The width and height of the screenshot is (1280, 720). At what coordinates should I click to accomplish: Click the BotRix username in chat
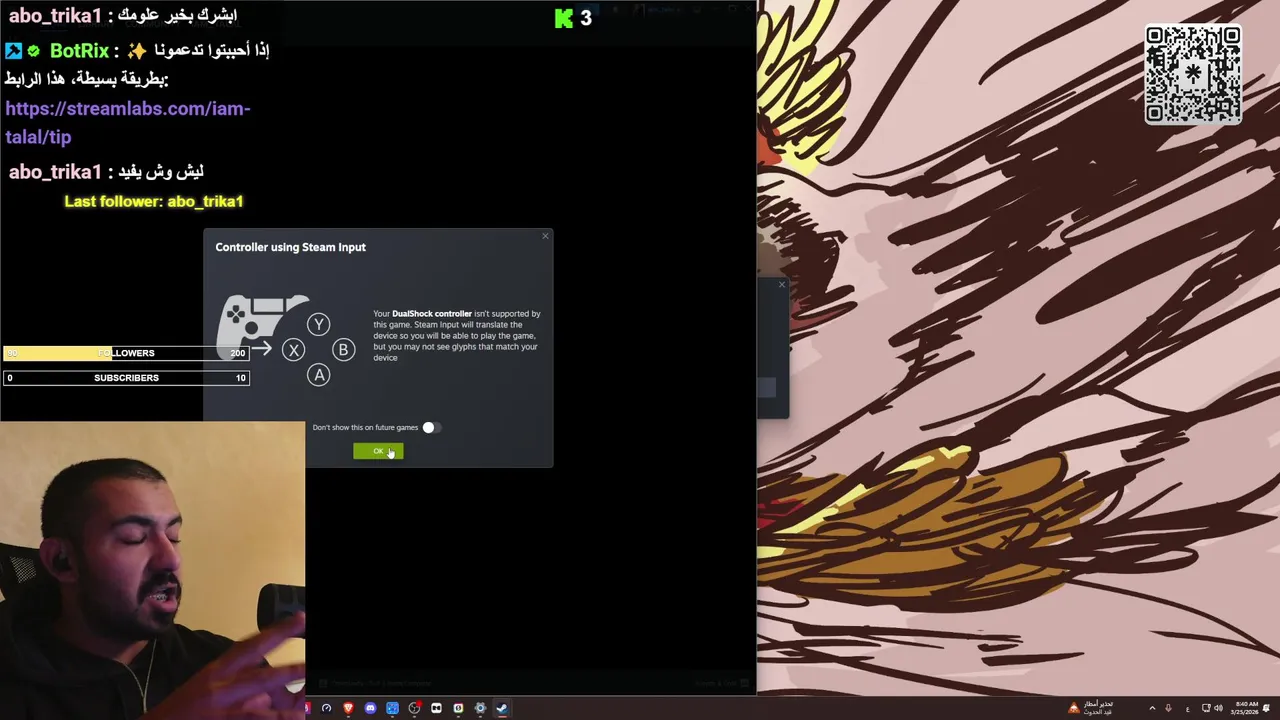click(79, 50)
